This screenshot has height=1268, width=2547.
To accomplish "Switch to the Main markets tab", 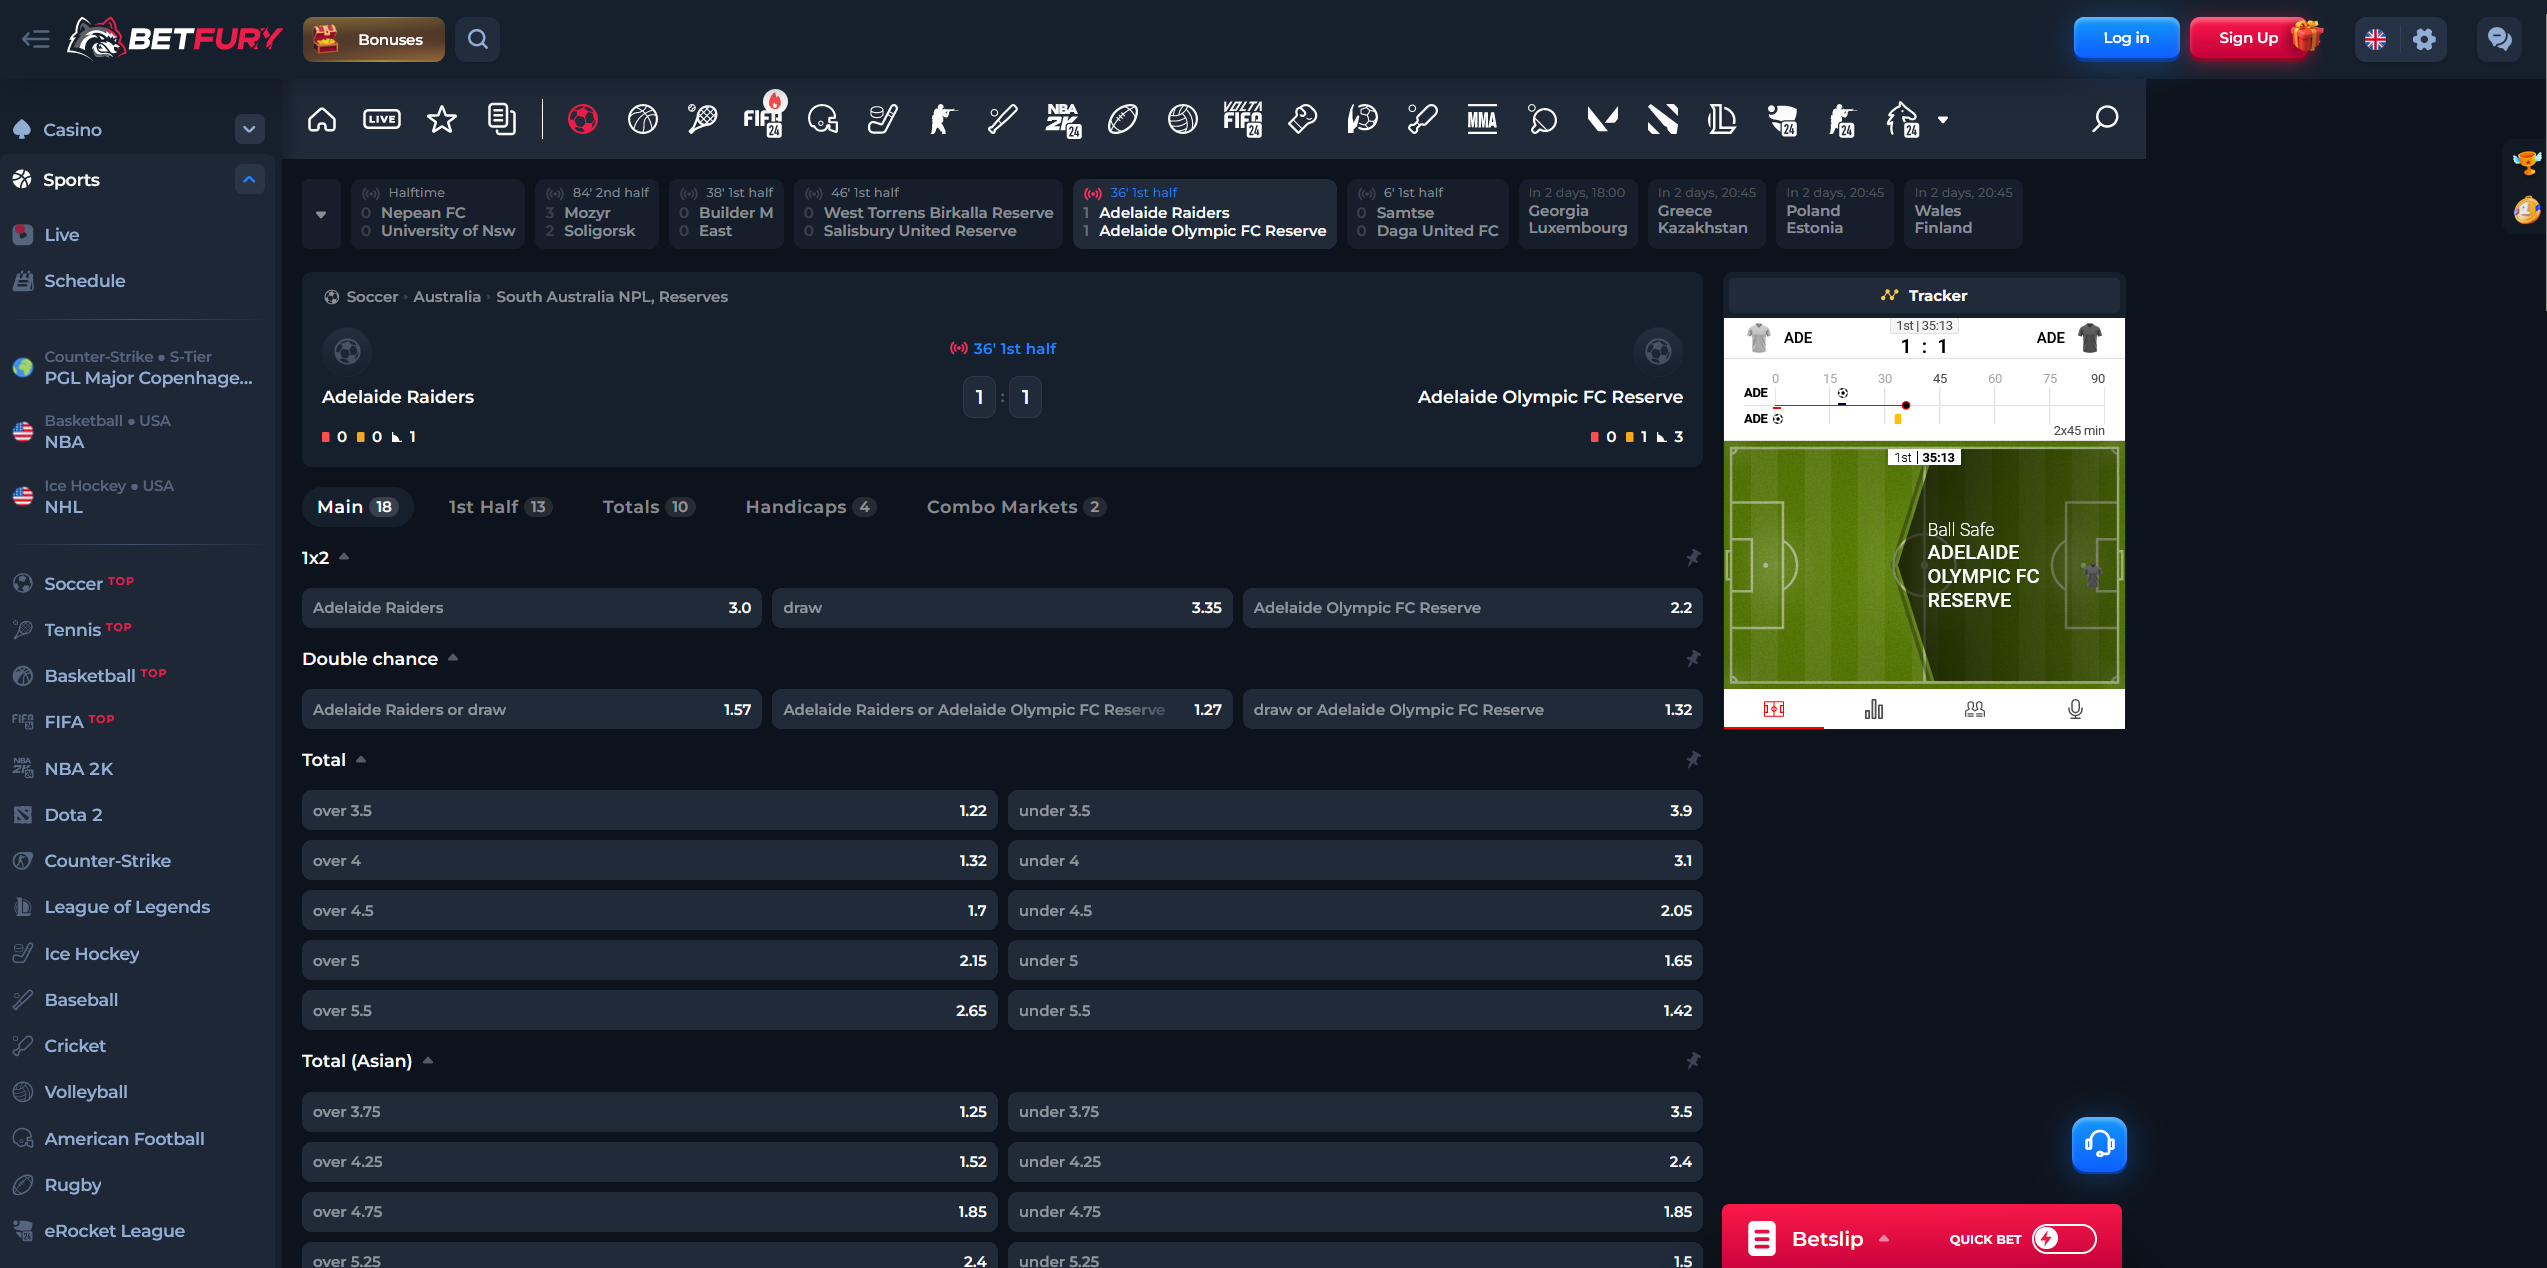I will coord(357,507).
